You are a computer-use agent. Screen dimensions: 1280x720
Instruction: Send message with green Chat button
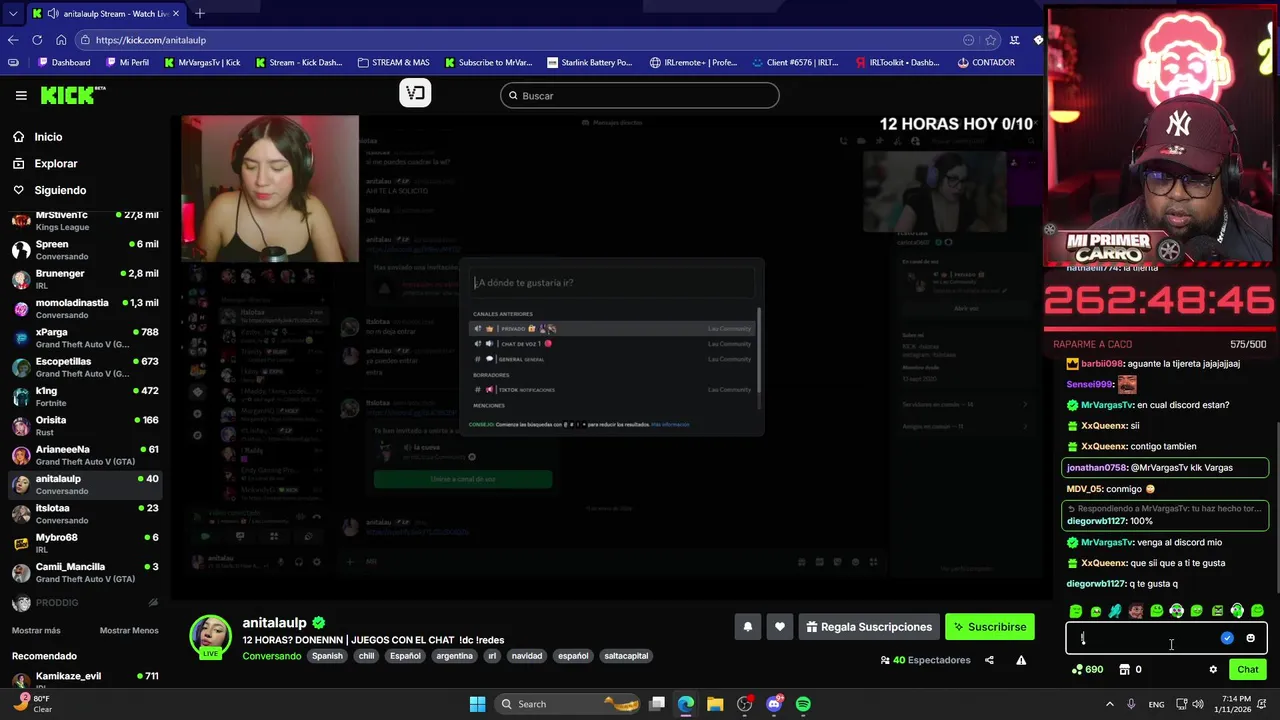(x=1247, y=670)
